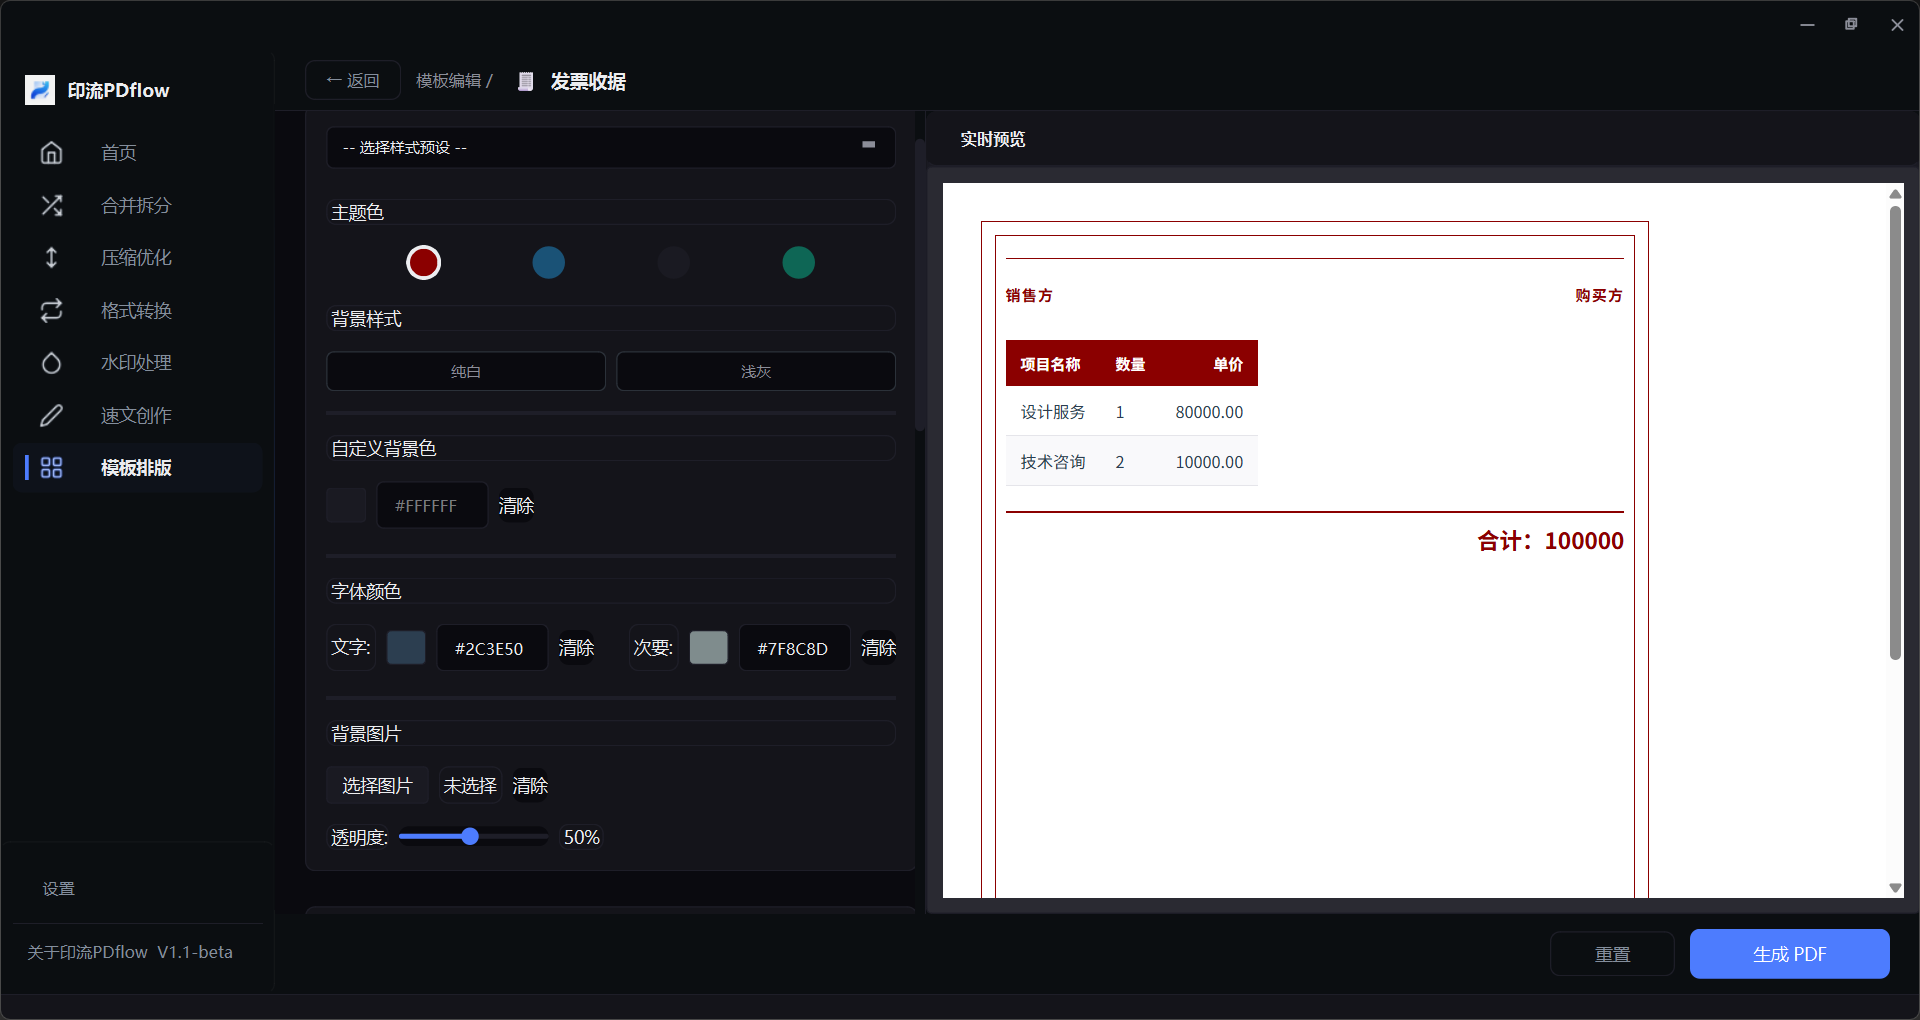Click the 技术咨询 row in preview
The width and height of the screenshot is (1920, 1020).
coord(1132,461)
